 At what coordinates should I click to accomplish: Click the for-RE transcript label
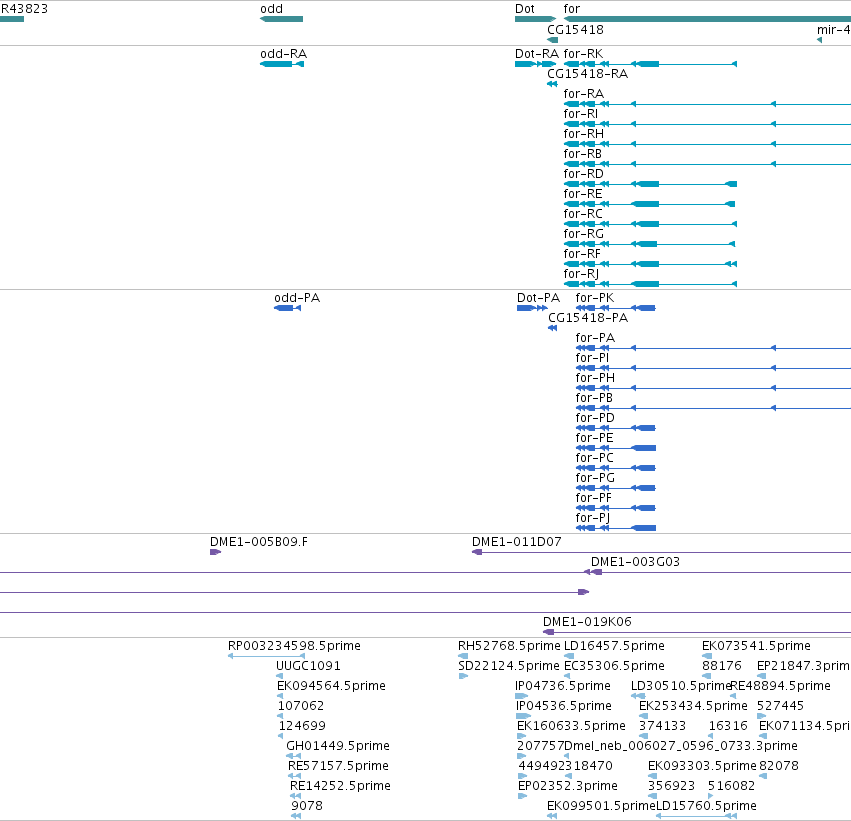[583, 194]
